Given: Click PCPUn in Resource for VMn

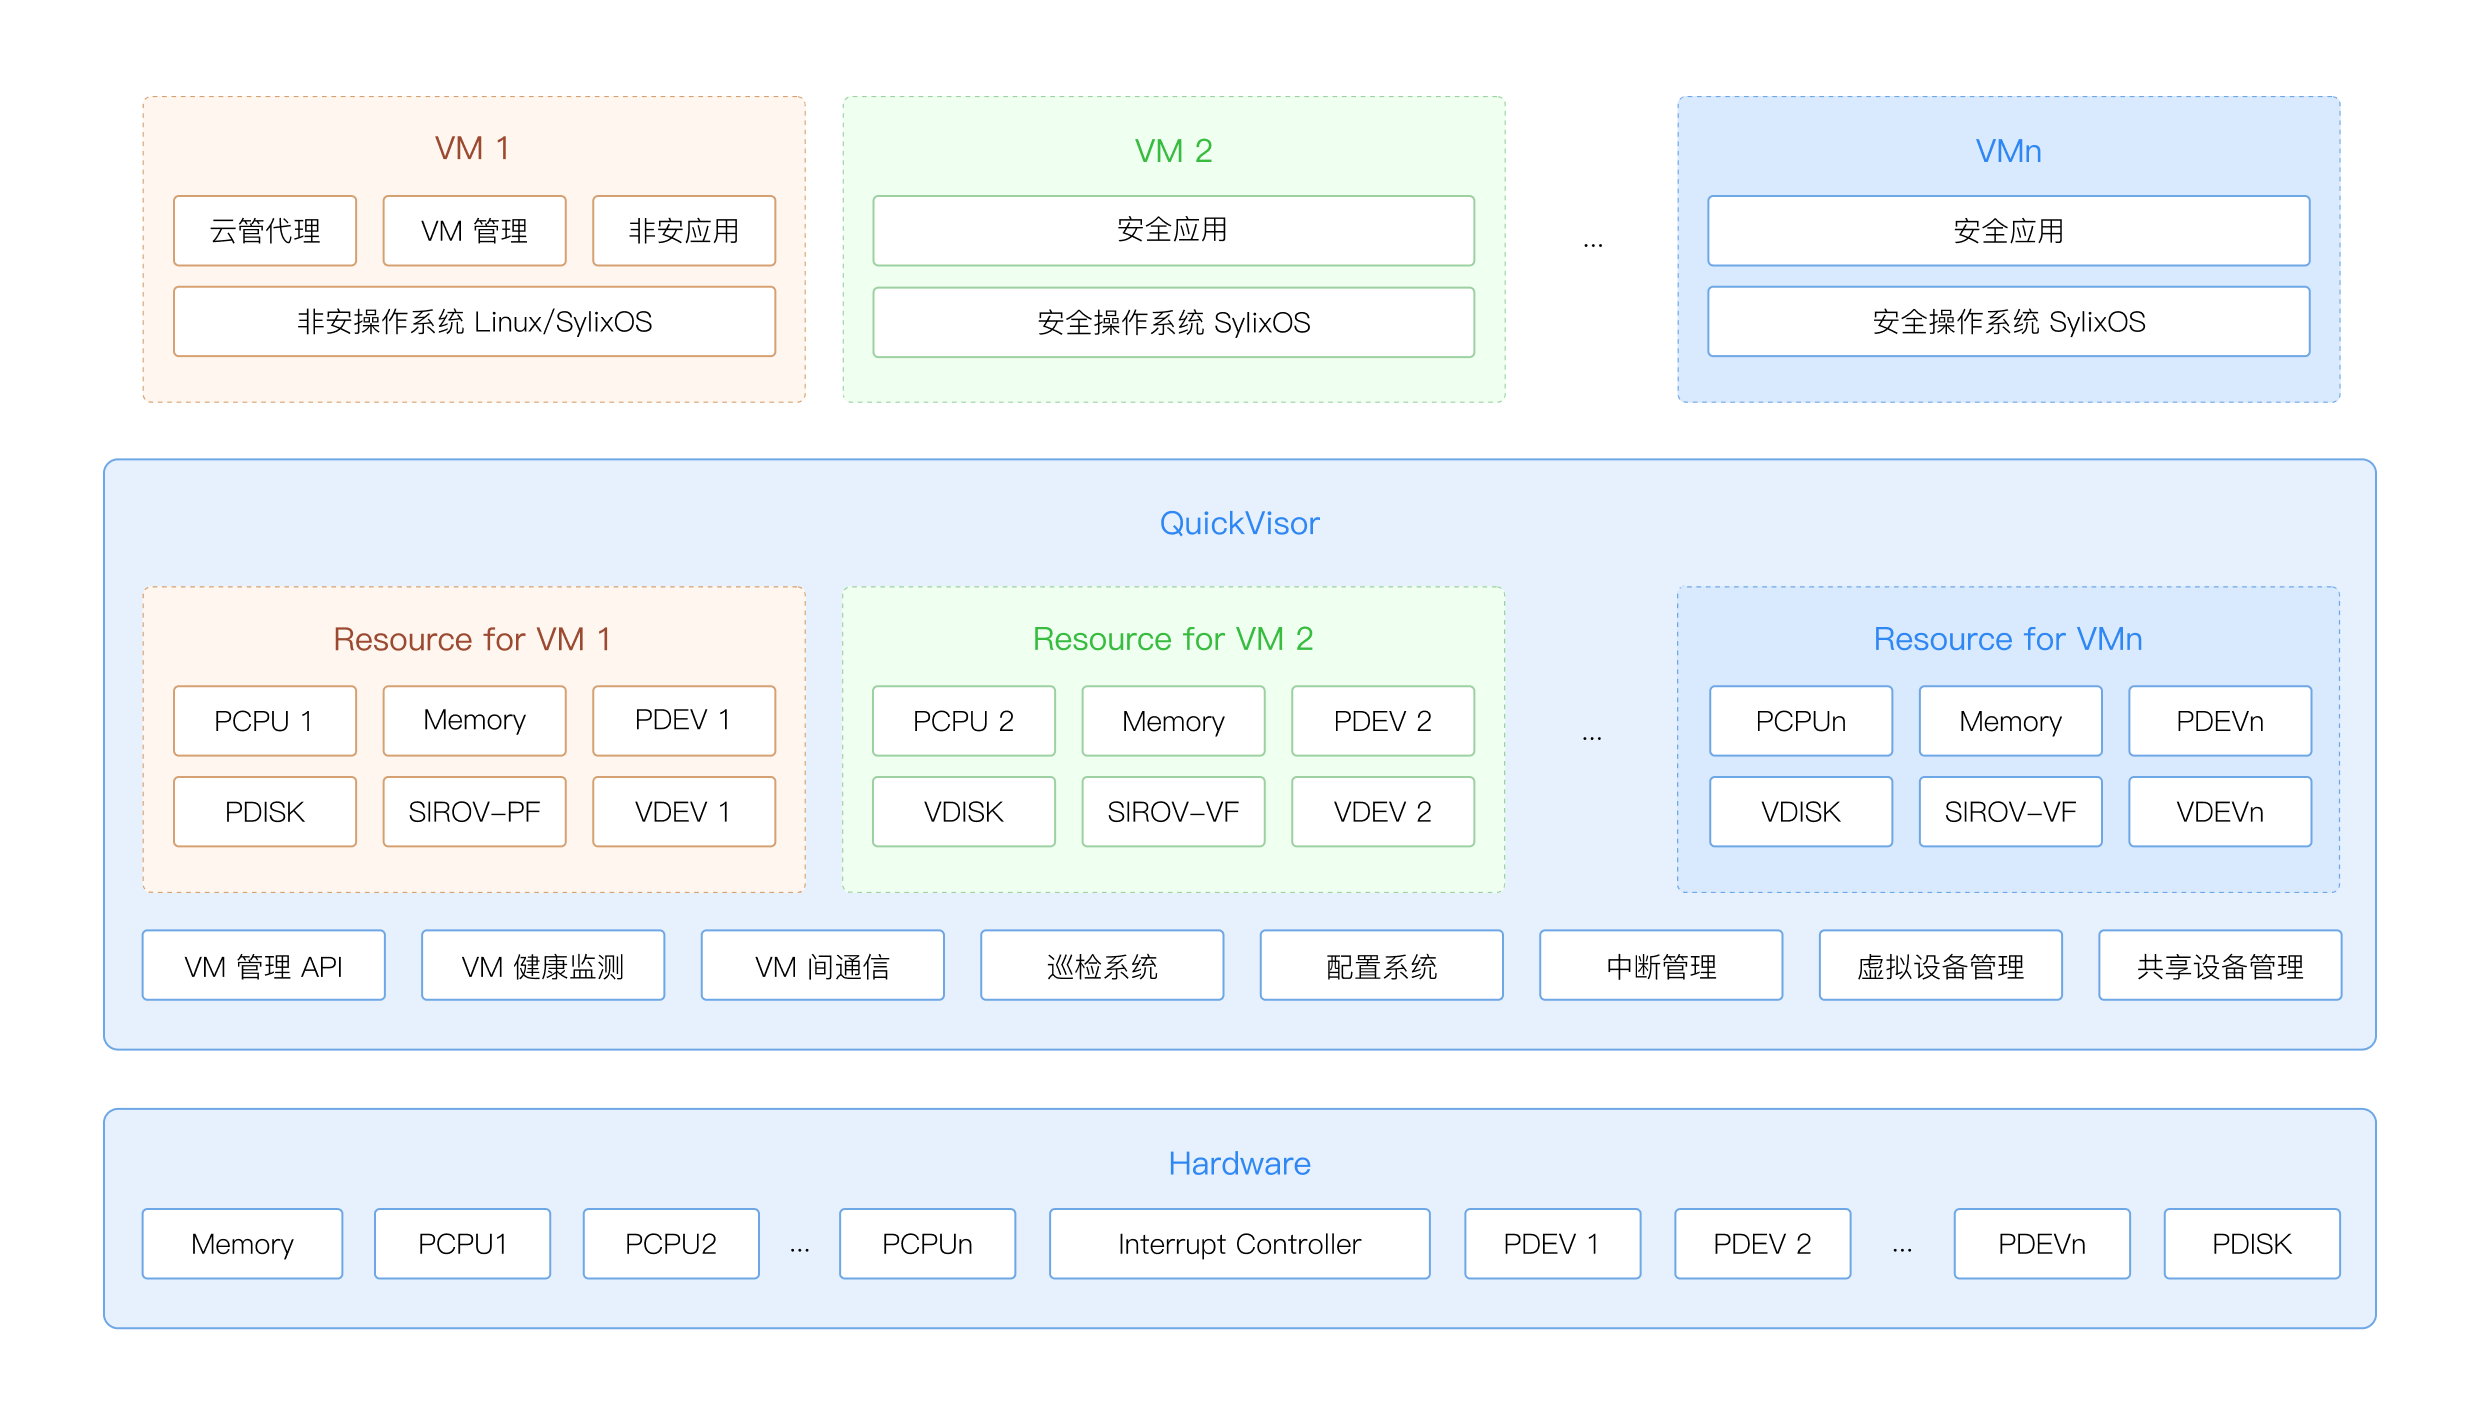Looking at the screenshot, I should click(1801, 721).
